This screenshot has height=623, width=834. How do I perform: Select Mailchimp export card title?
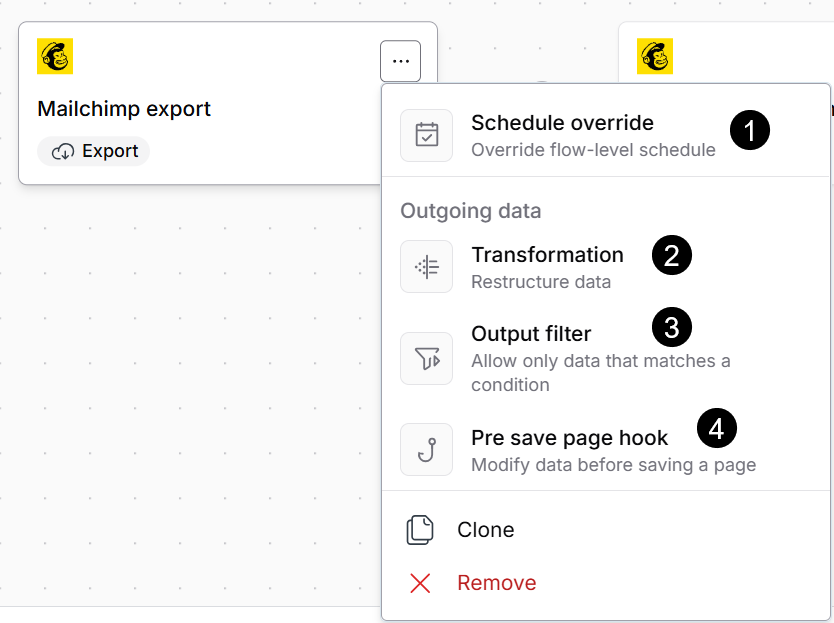point(124,109)
